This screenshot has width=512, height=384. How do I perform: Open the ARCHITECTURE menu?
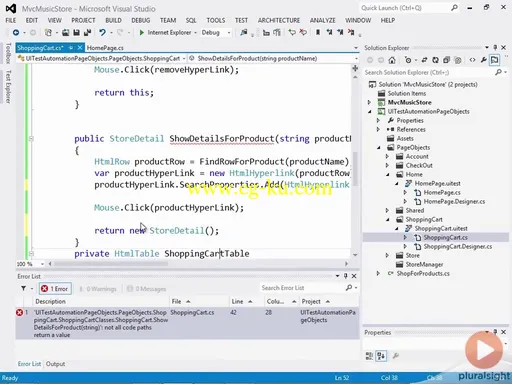(x=279, y=20)
